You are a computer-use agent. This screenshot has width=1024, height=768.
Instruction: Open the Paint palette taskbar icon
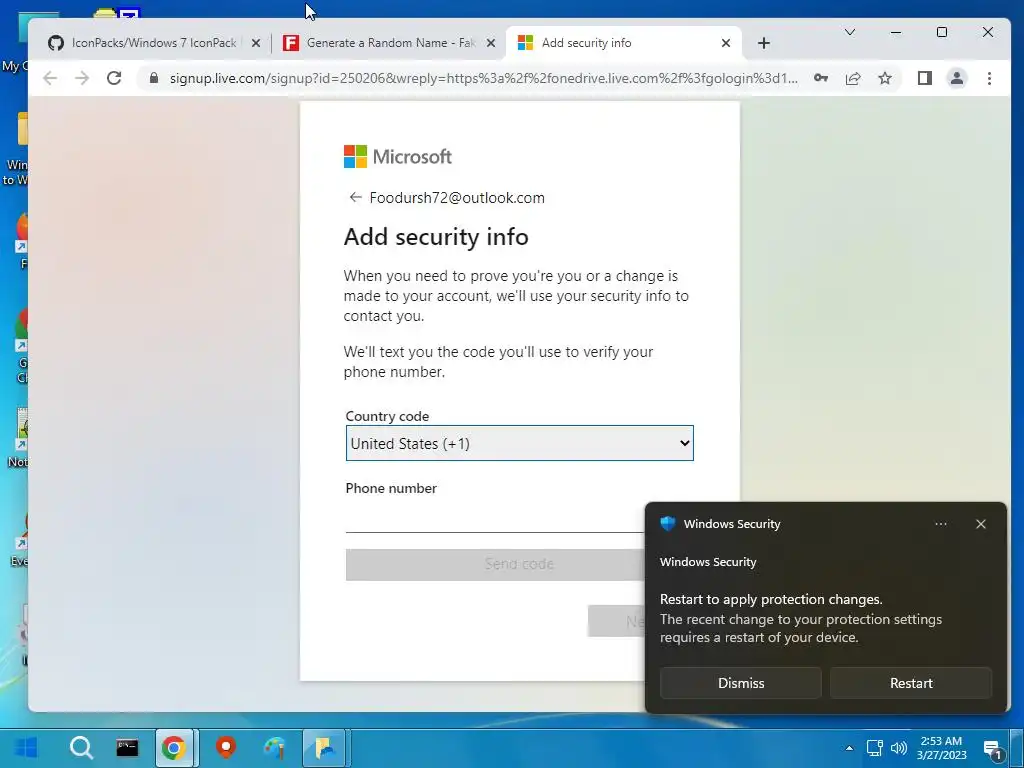click(x=275, y=748)
